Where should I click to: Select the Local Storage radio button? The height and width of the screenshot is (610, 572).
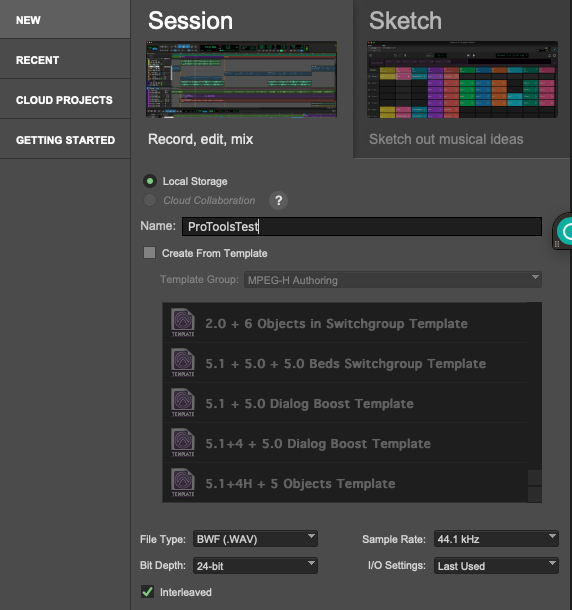150,181
